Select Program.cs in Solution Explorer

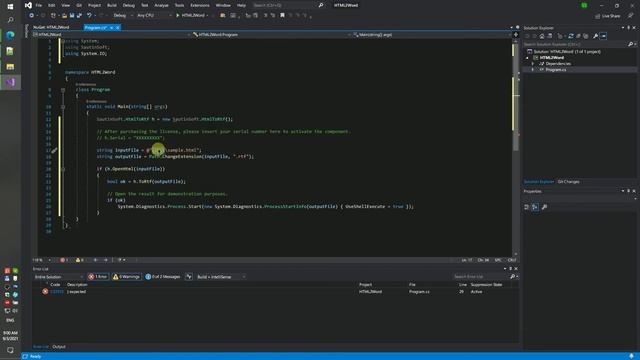pos(556,70)
